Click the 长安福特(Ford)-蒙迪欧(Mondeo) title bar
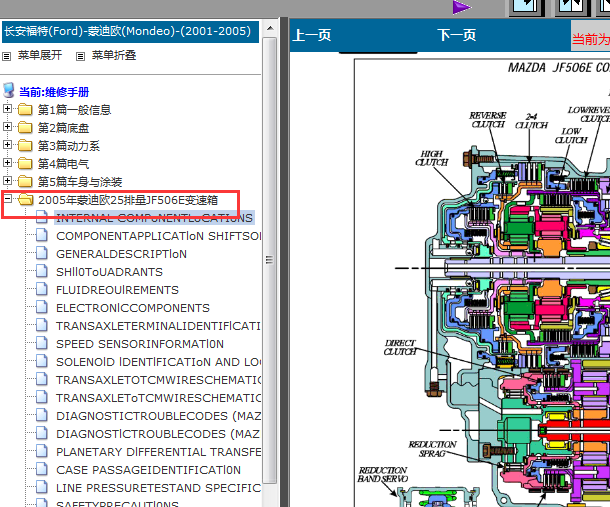The height and width of the screenshot is (507, 610). click(x=130, y=32)
